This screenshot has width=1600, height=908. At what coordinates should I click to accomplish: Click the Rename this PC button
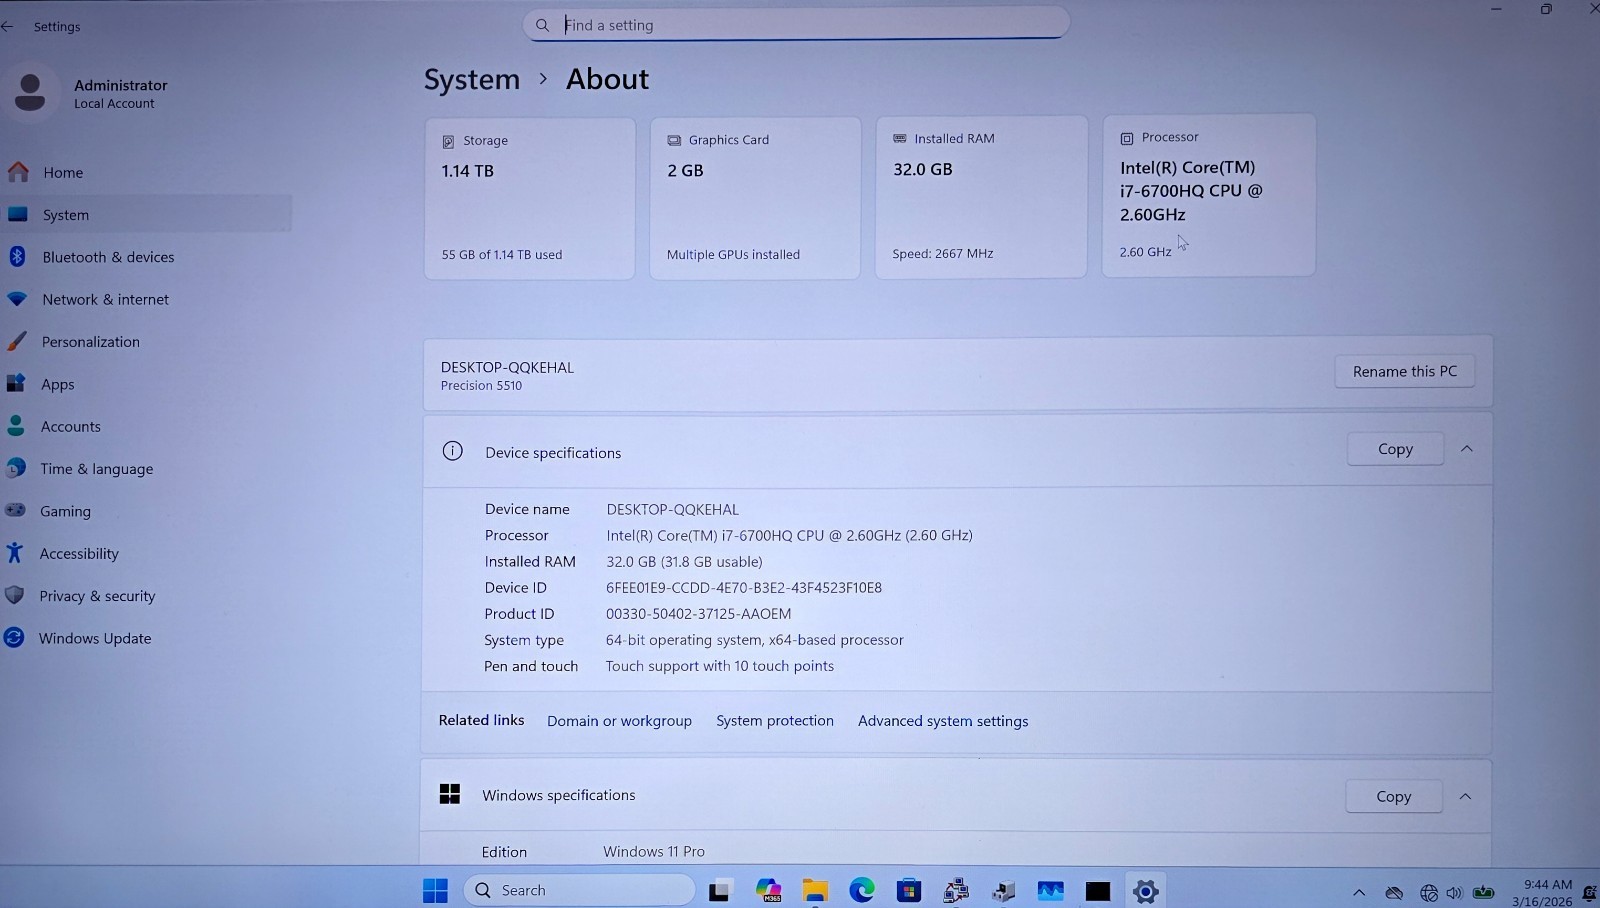[x=1405, y=371]
